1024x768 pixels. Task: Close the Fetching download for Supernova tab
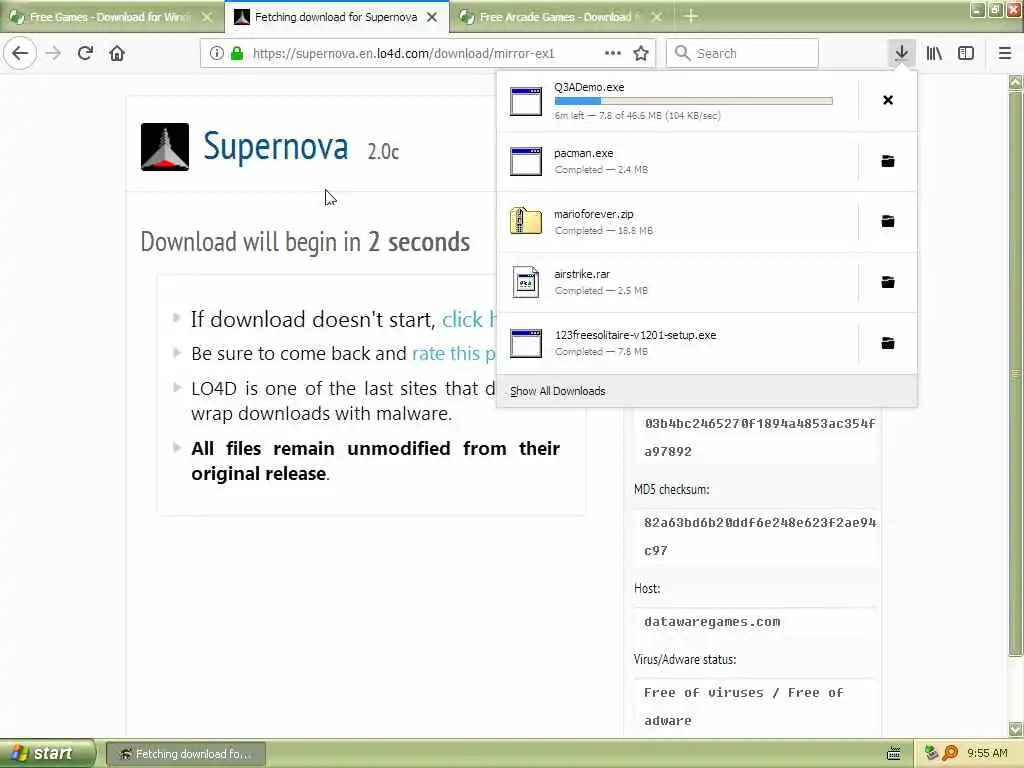432,18
